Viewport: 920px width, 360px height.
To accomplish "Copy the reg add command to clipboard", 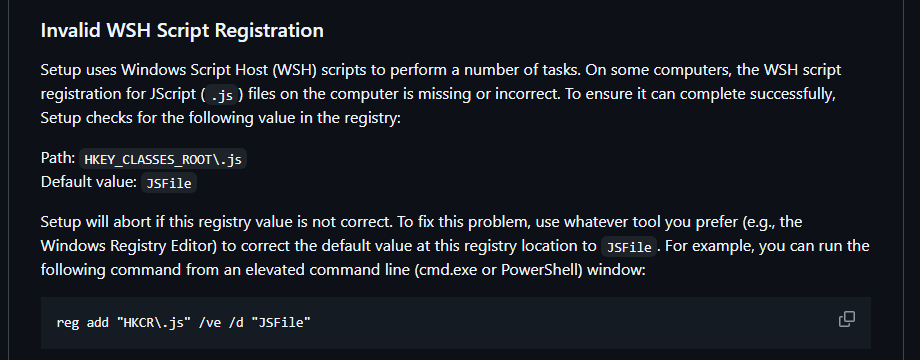I will click(847, 319).
